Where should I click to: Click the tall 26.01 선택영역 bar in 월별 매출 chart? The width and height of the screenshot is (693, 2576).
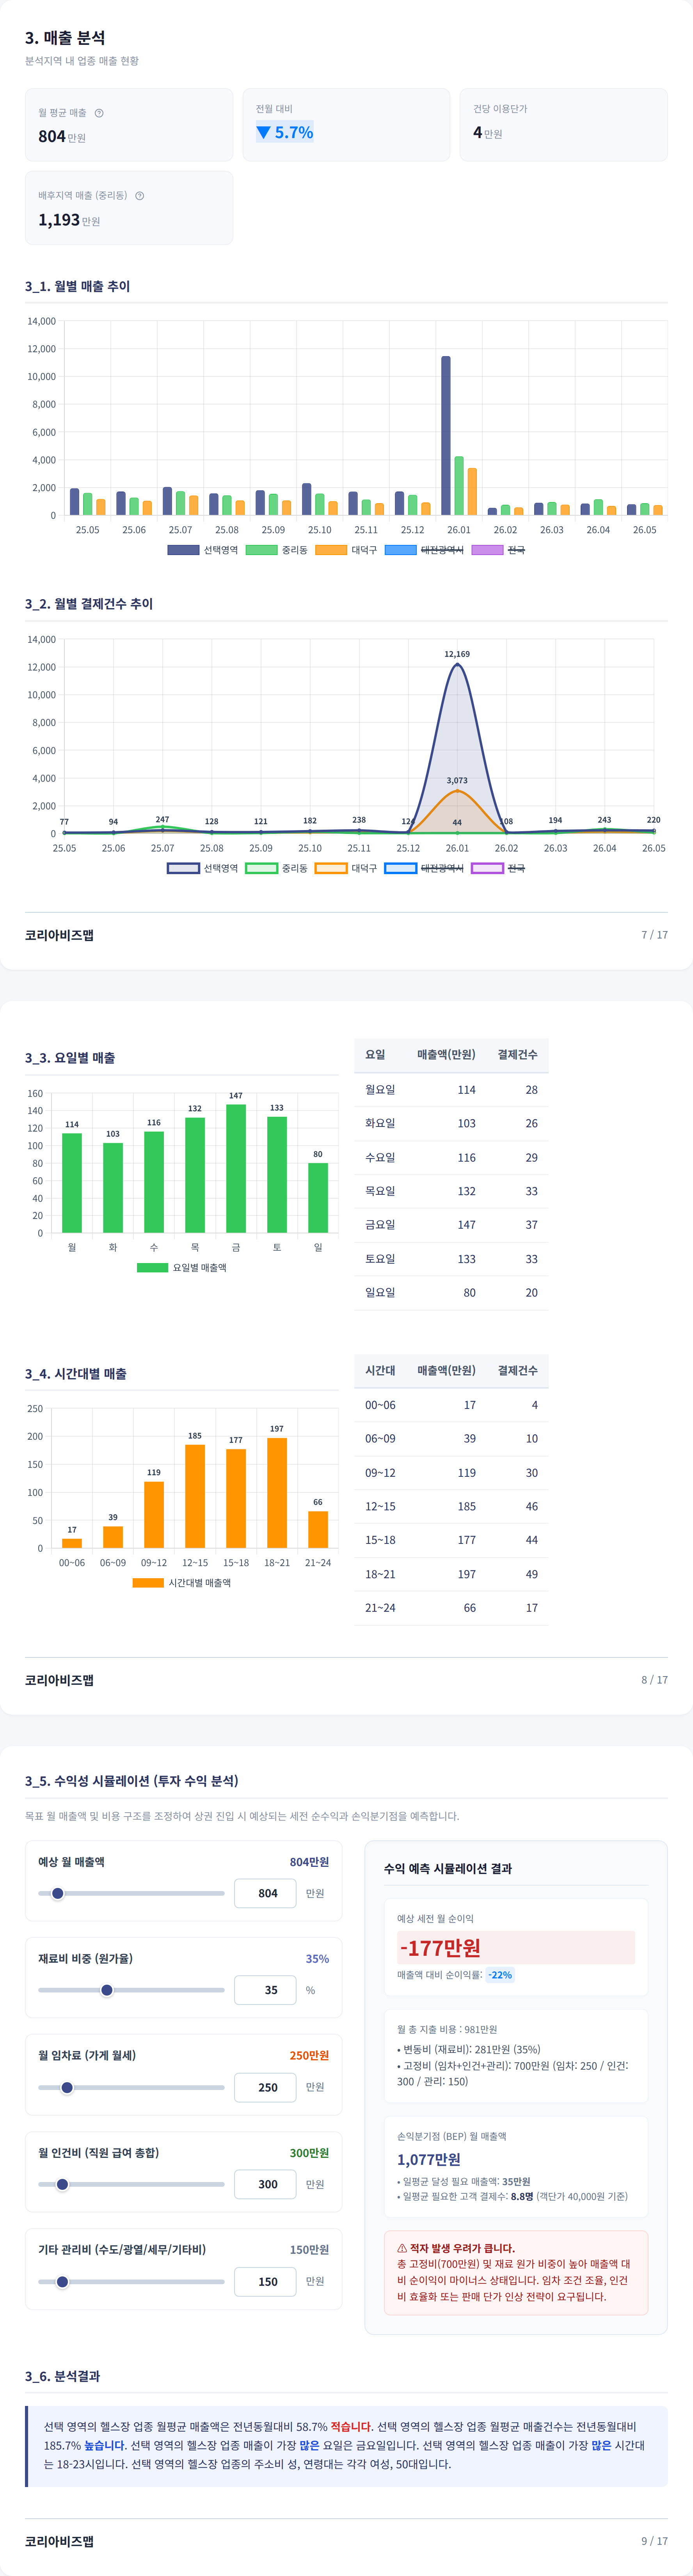446,436
